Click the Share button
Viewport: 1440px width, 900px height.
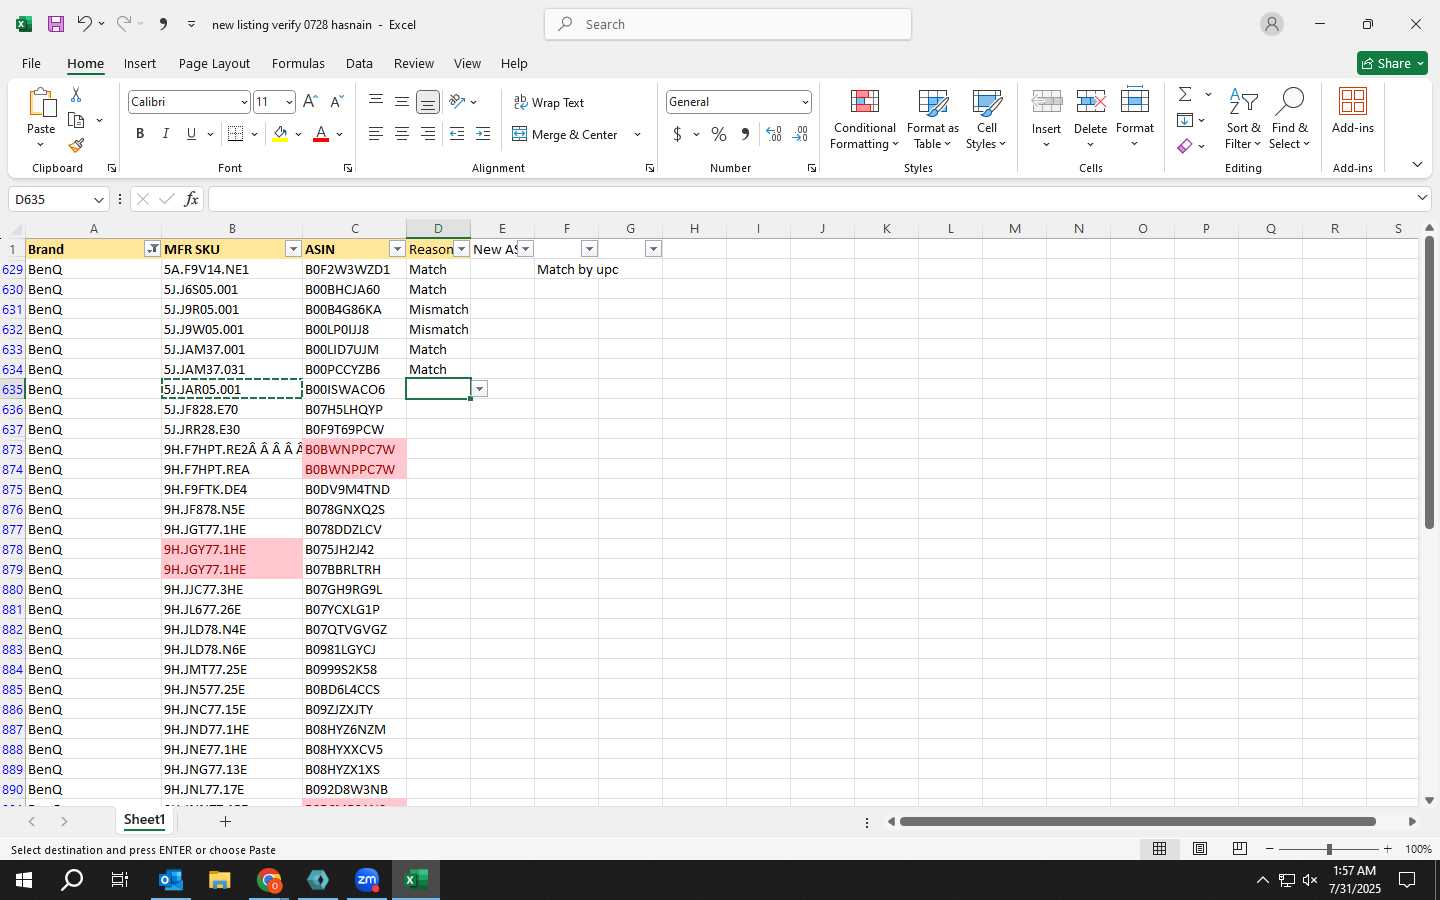coord(1392,63)
